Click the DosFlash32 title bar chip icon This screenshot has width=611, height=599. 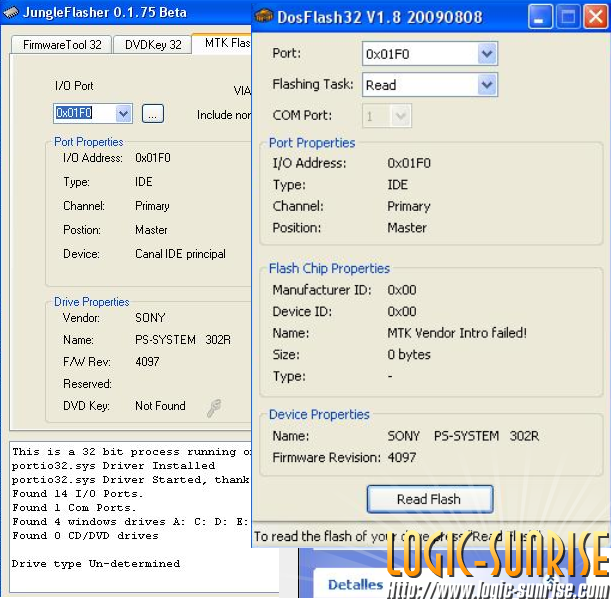click(264, 16)
